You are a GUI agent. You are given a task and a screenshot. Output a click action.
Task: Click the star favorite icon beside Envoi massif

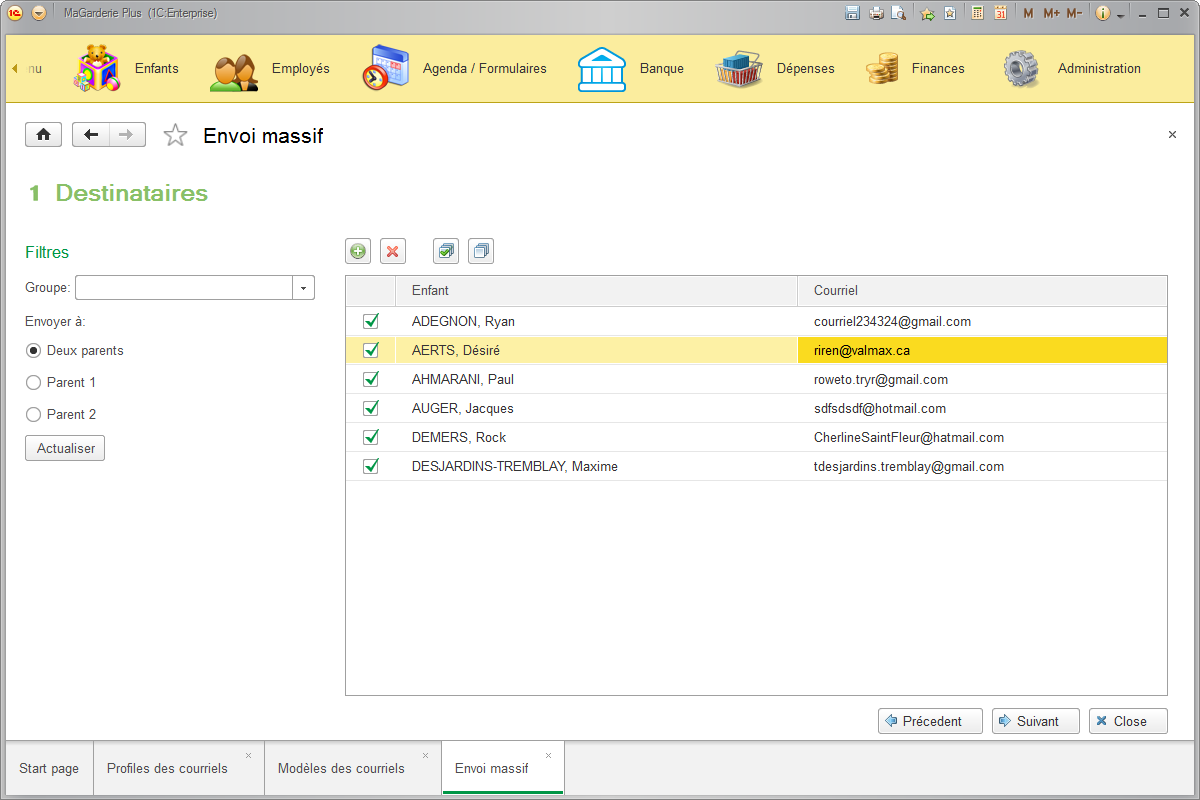175,135
